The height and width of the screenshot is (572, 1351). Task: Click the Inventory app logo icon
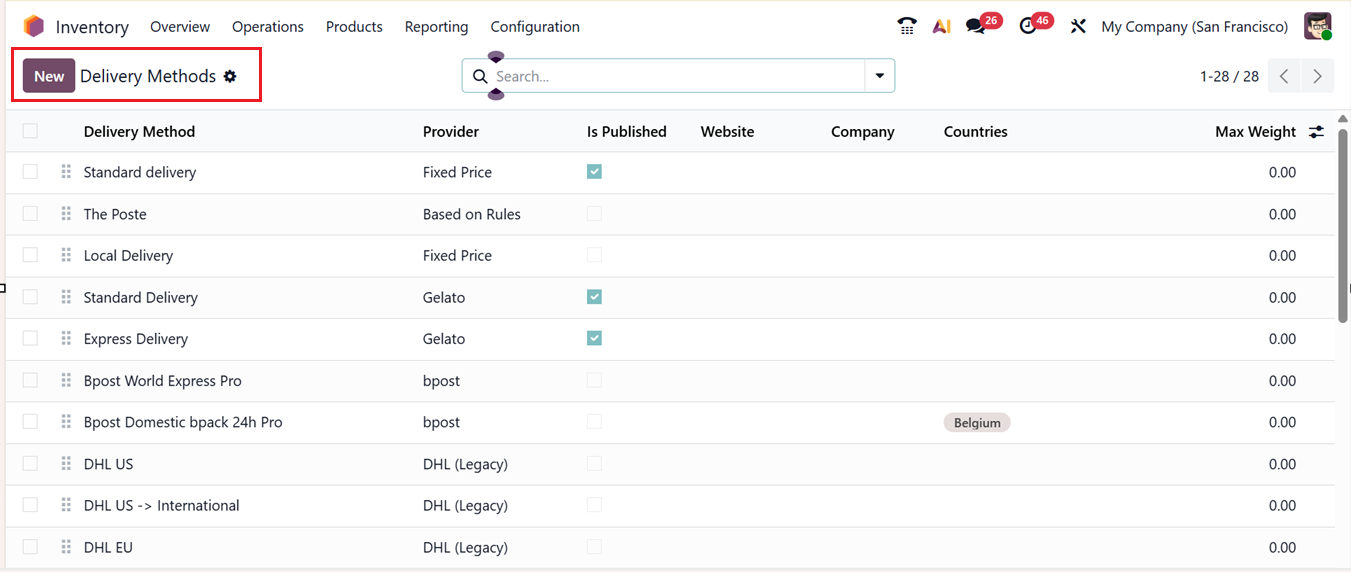pyautogui.click(x=34, y=26)
